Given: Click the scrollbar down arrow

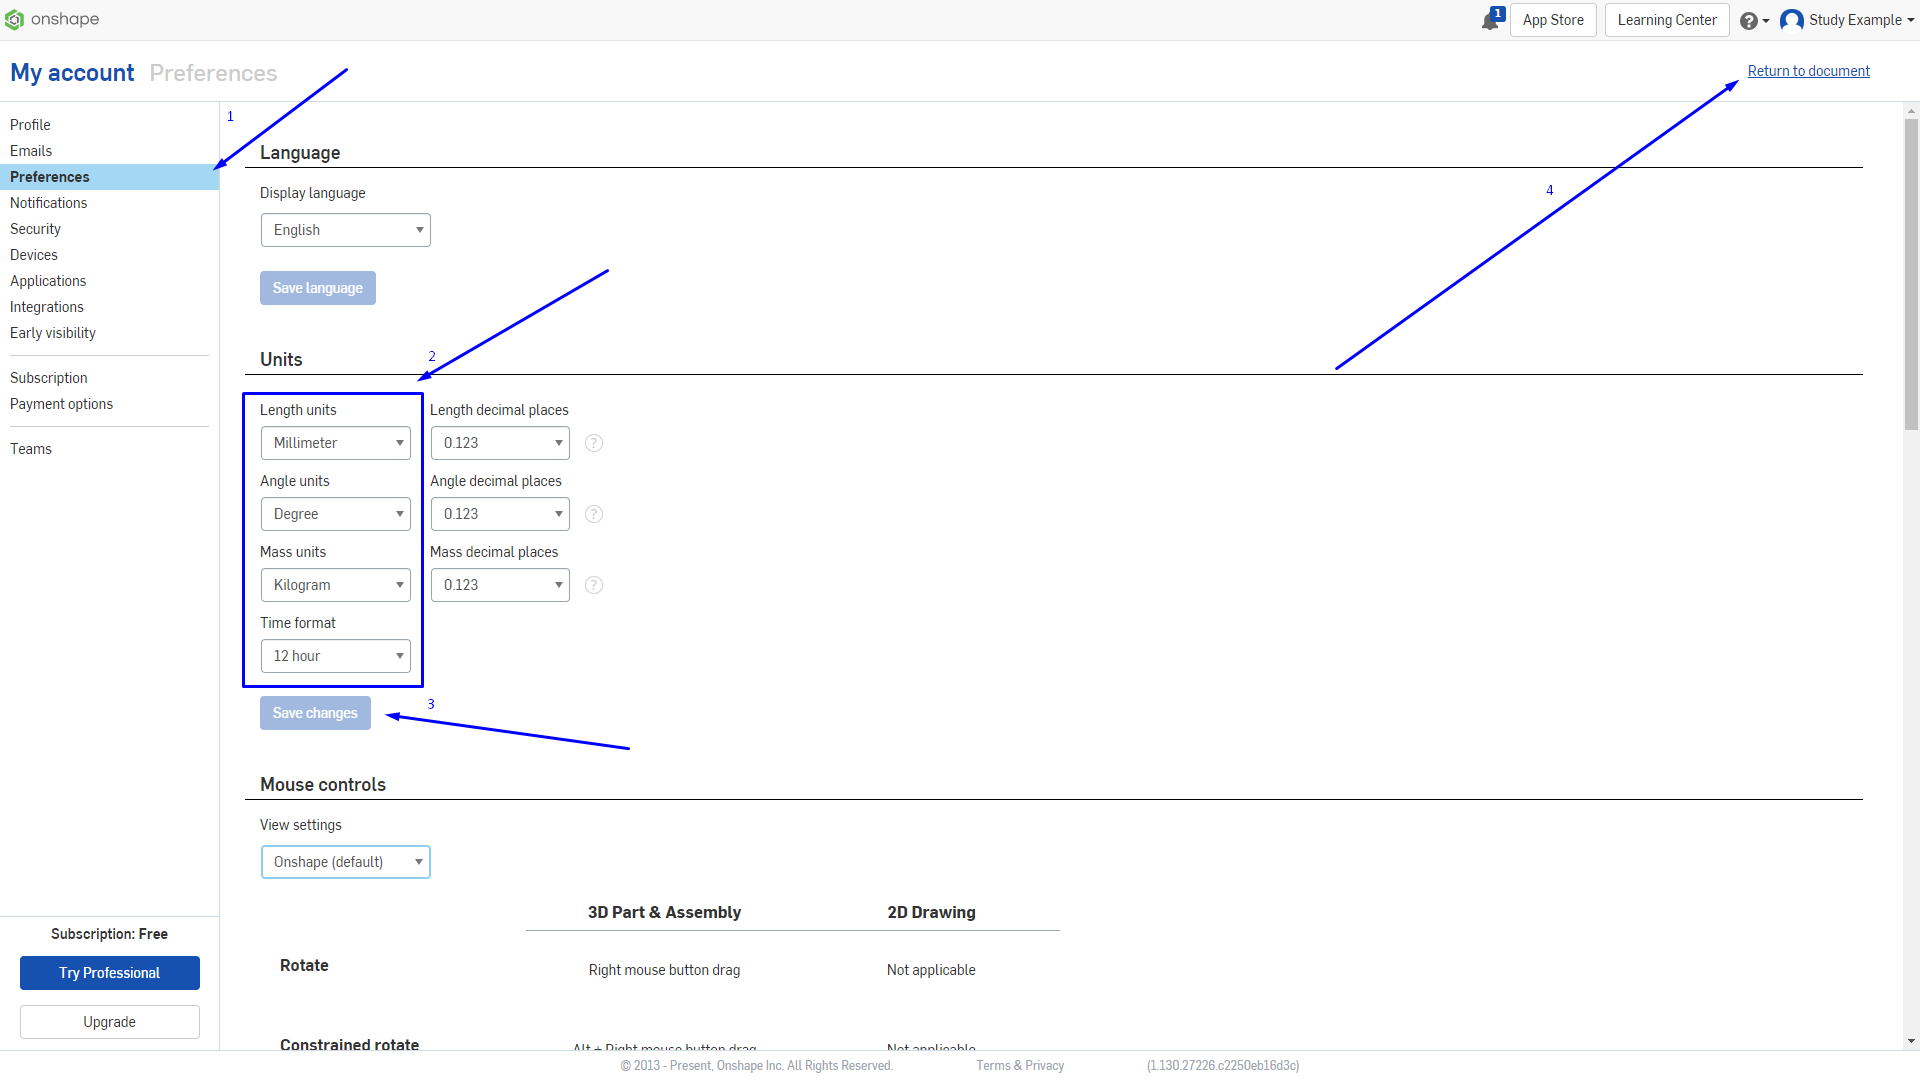Looking at the screenshot, I should 1911,1041.
